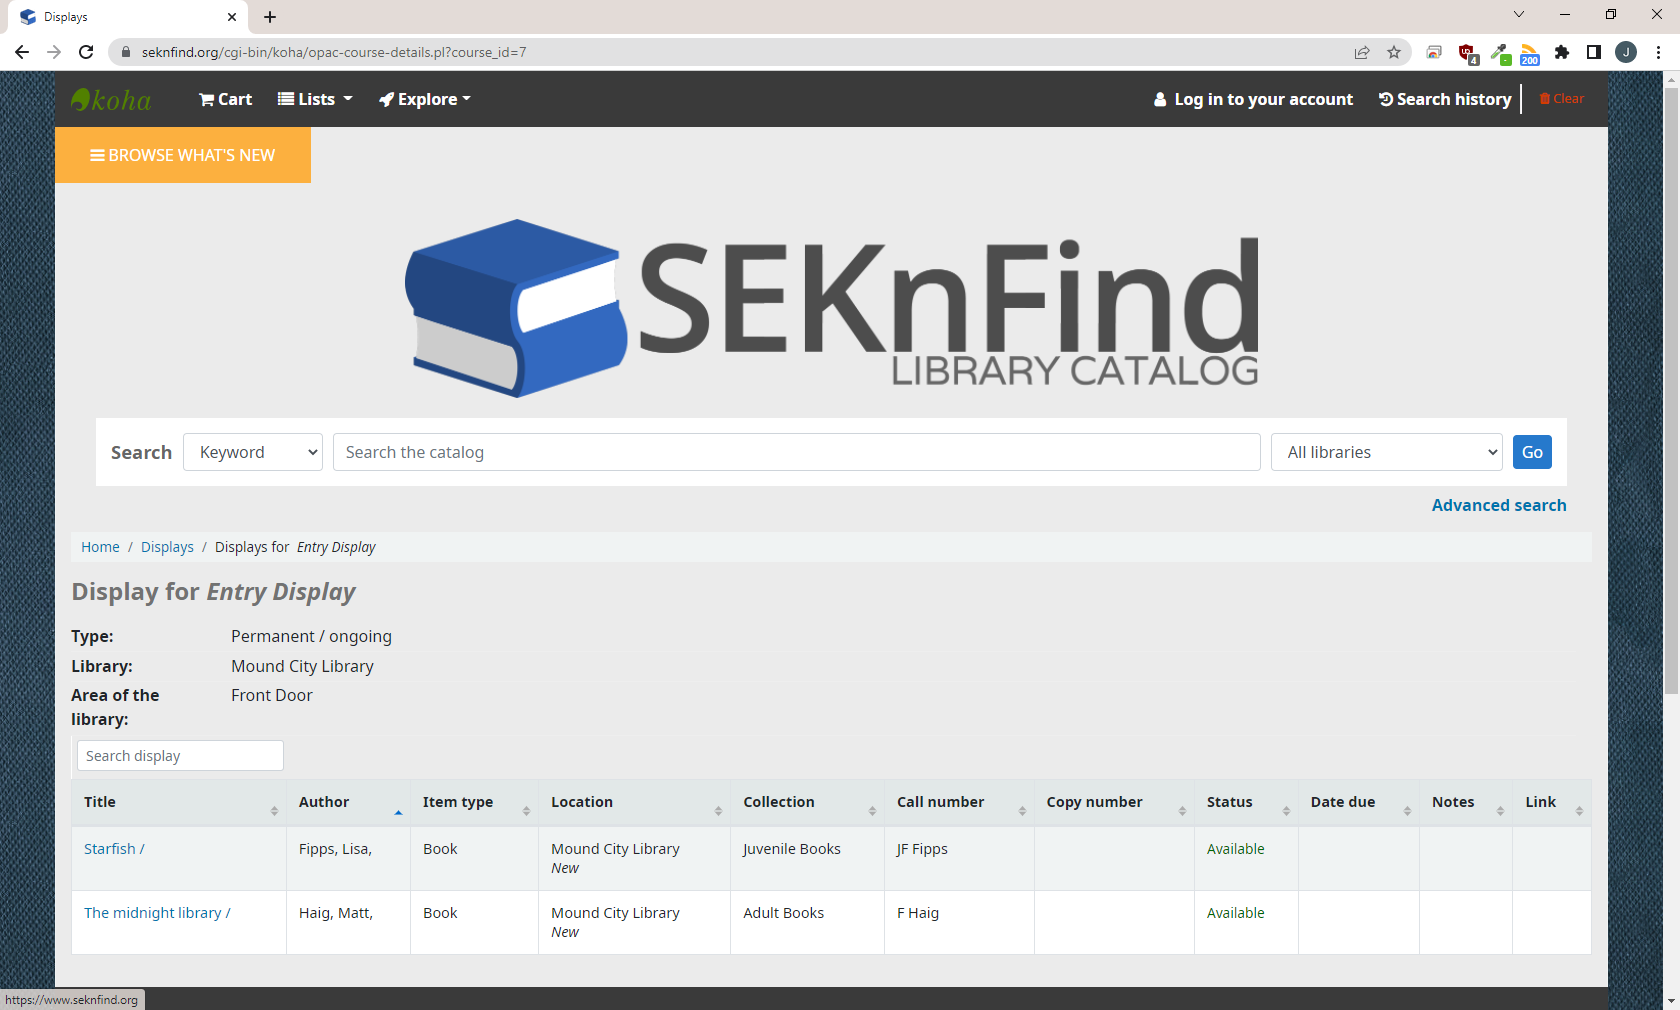
Task: Select the JF Fipps call number
Action: click(x=922, y=849)
